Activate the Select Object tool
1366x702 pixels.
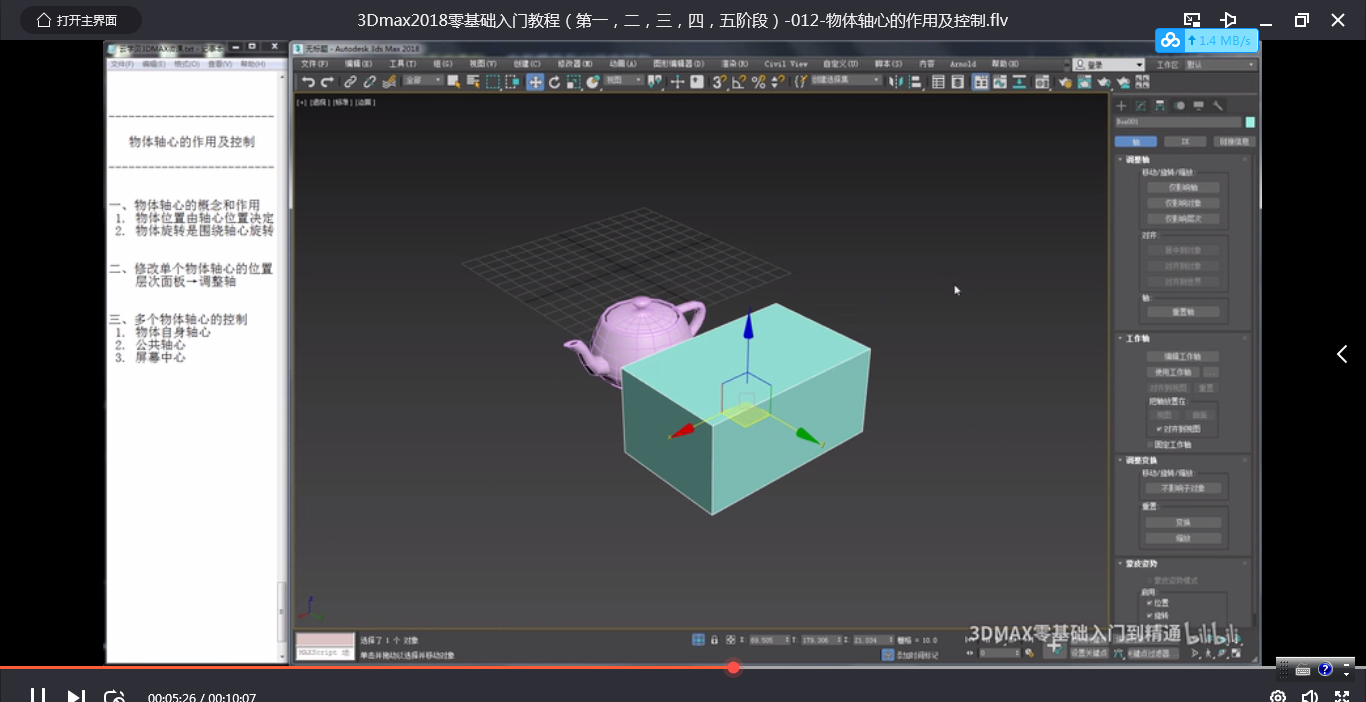pos(454,82)
